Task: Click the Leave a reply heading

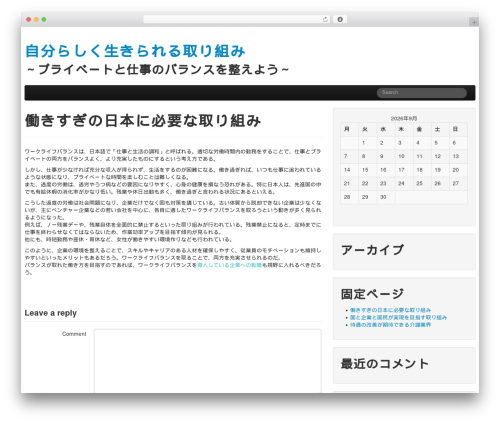Action: point(51,313)
